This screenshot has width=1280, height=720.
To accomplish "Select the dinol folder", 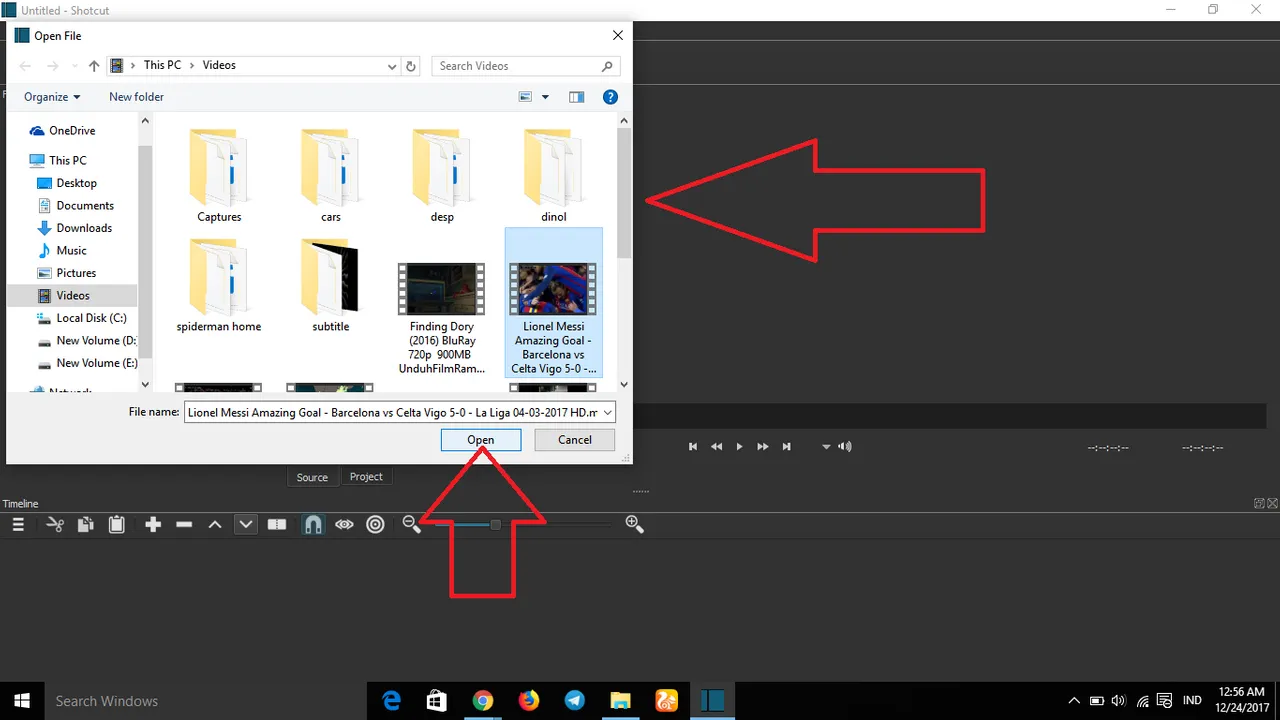I will [554, 176].
